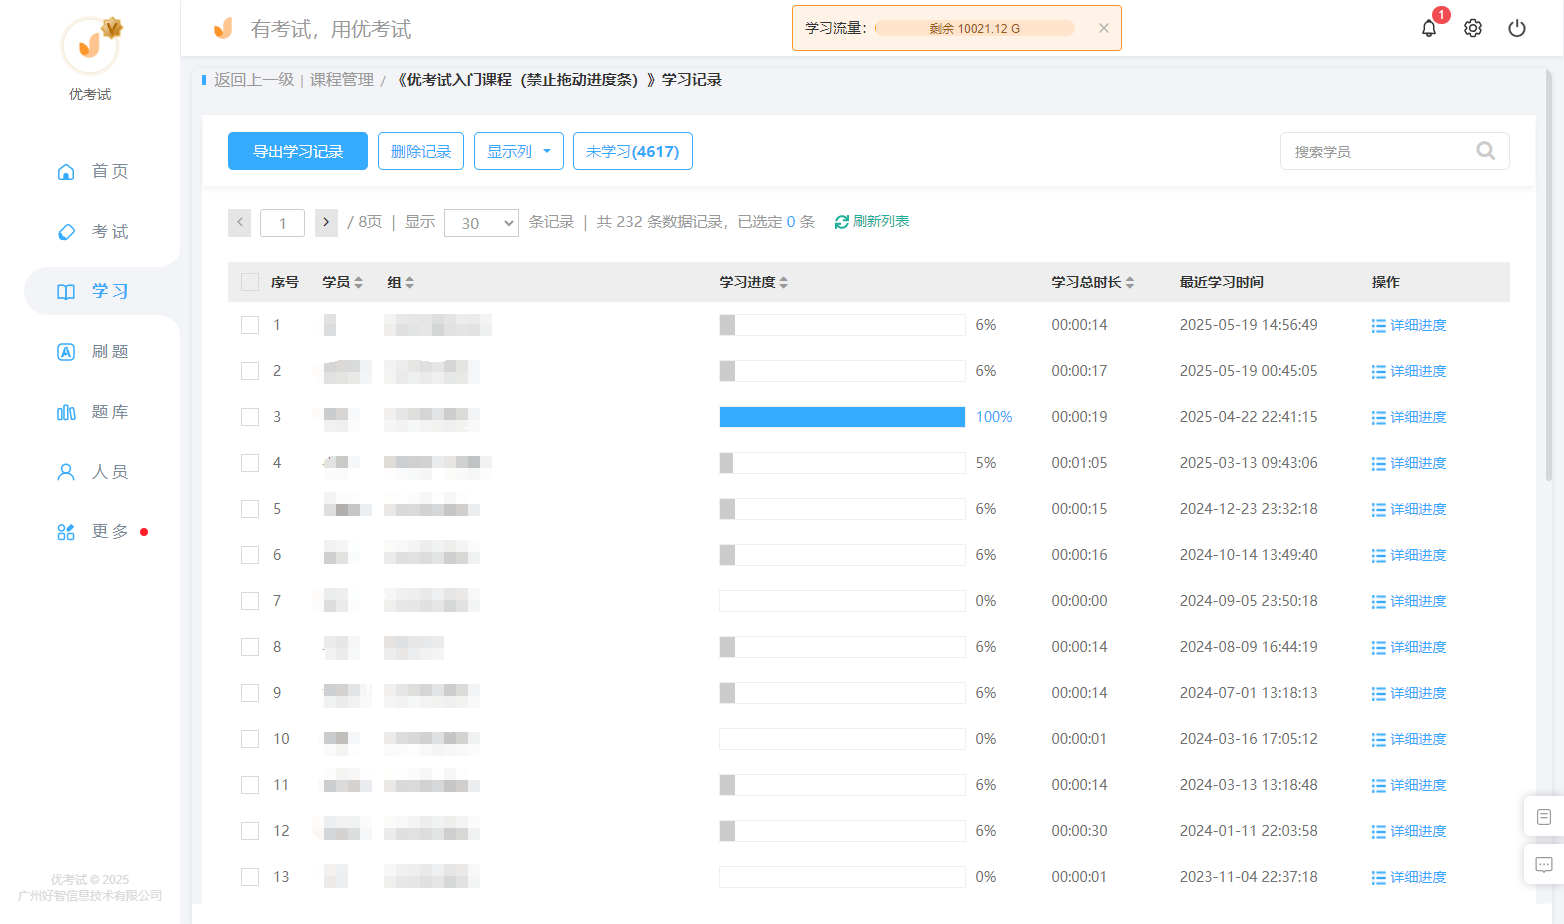Open the chat feedback floating icon

pyautogui.click(x=1544, y=864)
